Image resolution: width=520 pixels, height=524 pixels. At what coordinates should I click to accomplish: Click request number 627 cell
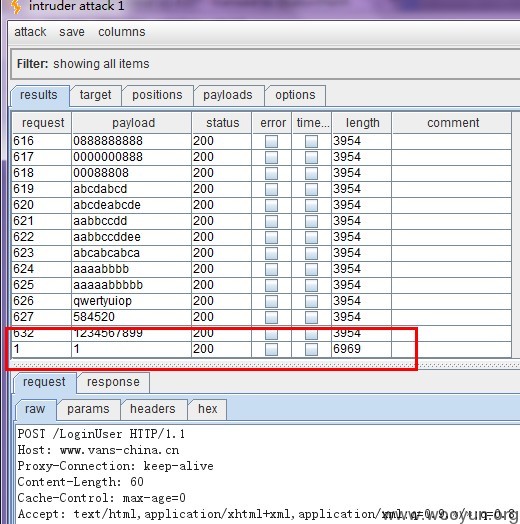point(41,317)
